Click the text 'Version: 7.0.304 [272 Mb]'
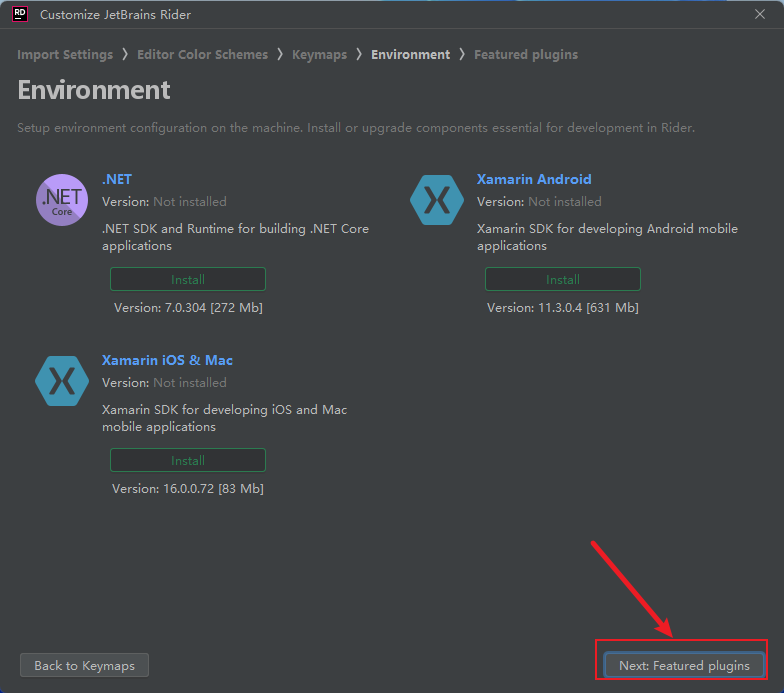The height and width of the screenshot is (693, 784). (188, 308)
